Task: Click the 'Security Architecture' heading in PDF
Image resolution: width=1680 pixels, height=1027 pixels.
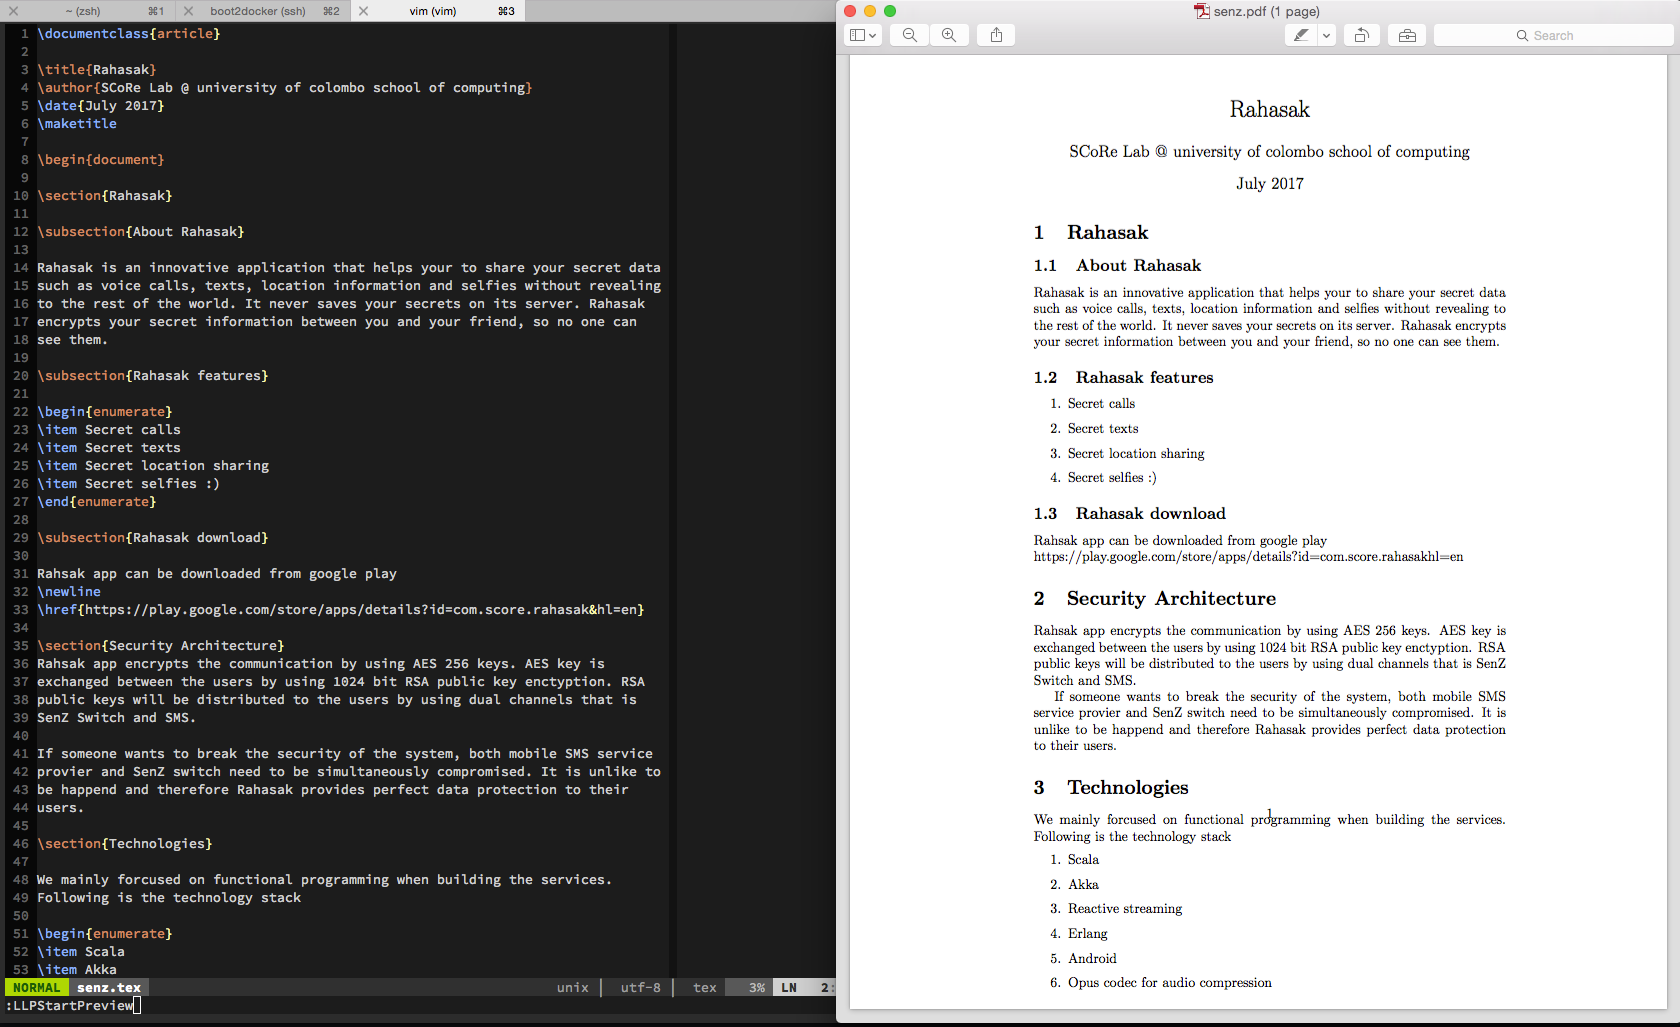Action: (1171, 598)
